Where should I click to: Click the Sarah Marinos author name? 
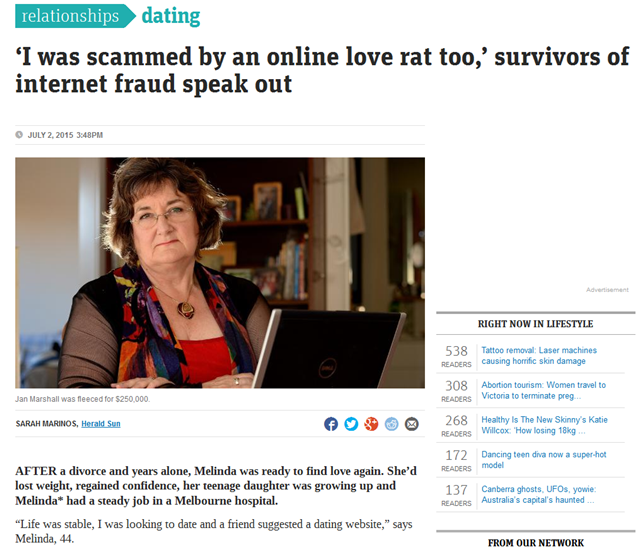(46, 423)
